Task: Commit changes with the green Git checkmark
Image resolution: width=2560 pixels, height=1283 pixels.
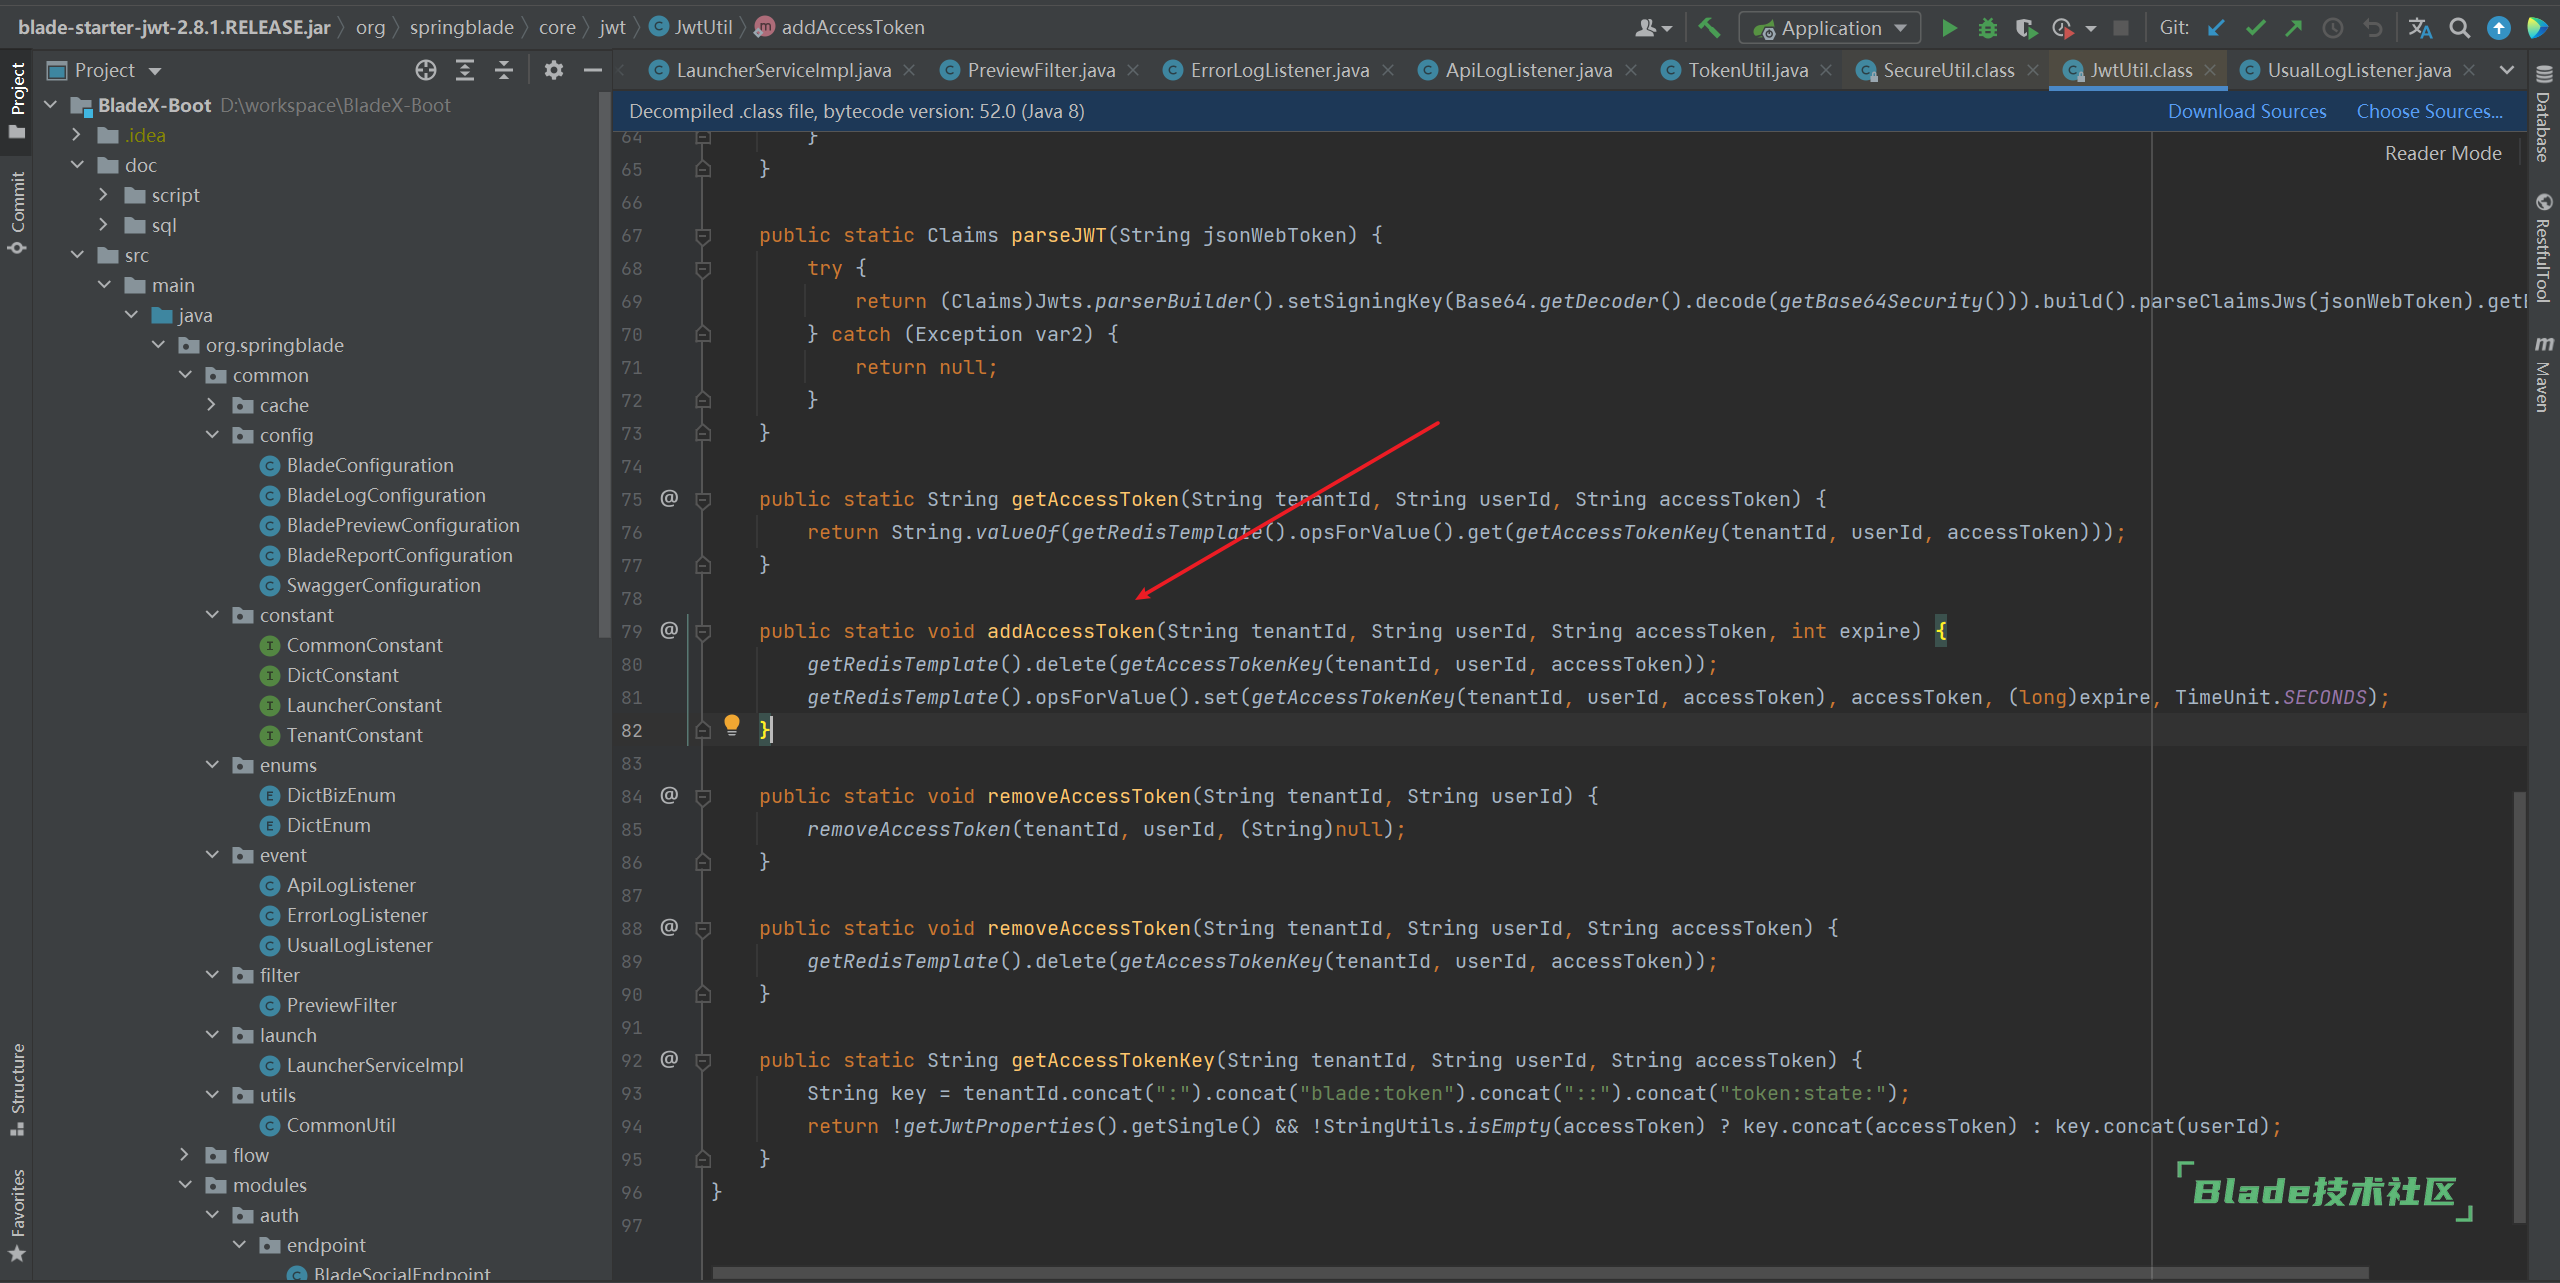Action: click(x=2255, y=28)
